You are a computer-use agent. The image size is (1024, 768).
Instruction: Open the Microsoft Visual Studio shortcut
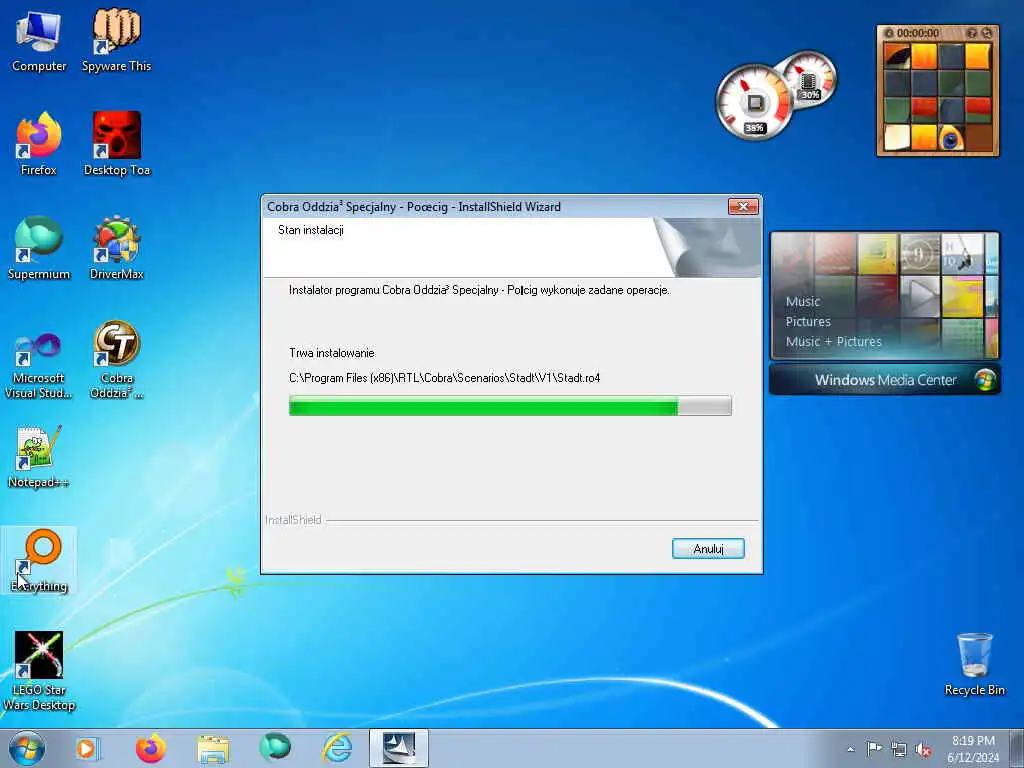(x=39, y=366)
